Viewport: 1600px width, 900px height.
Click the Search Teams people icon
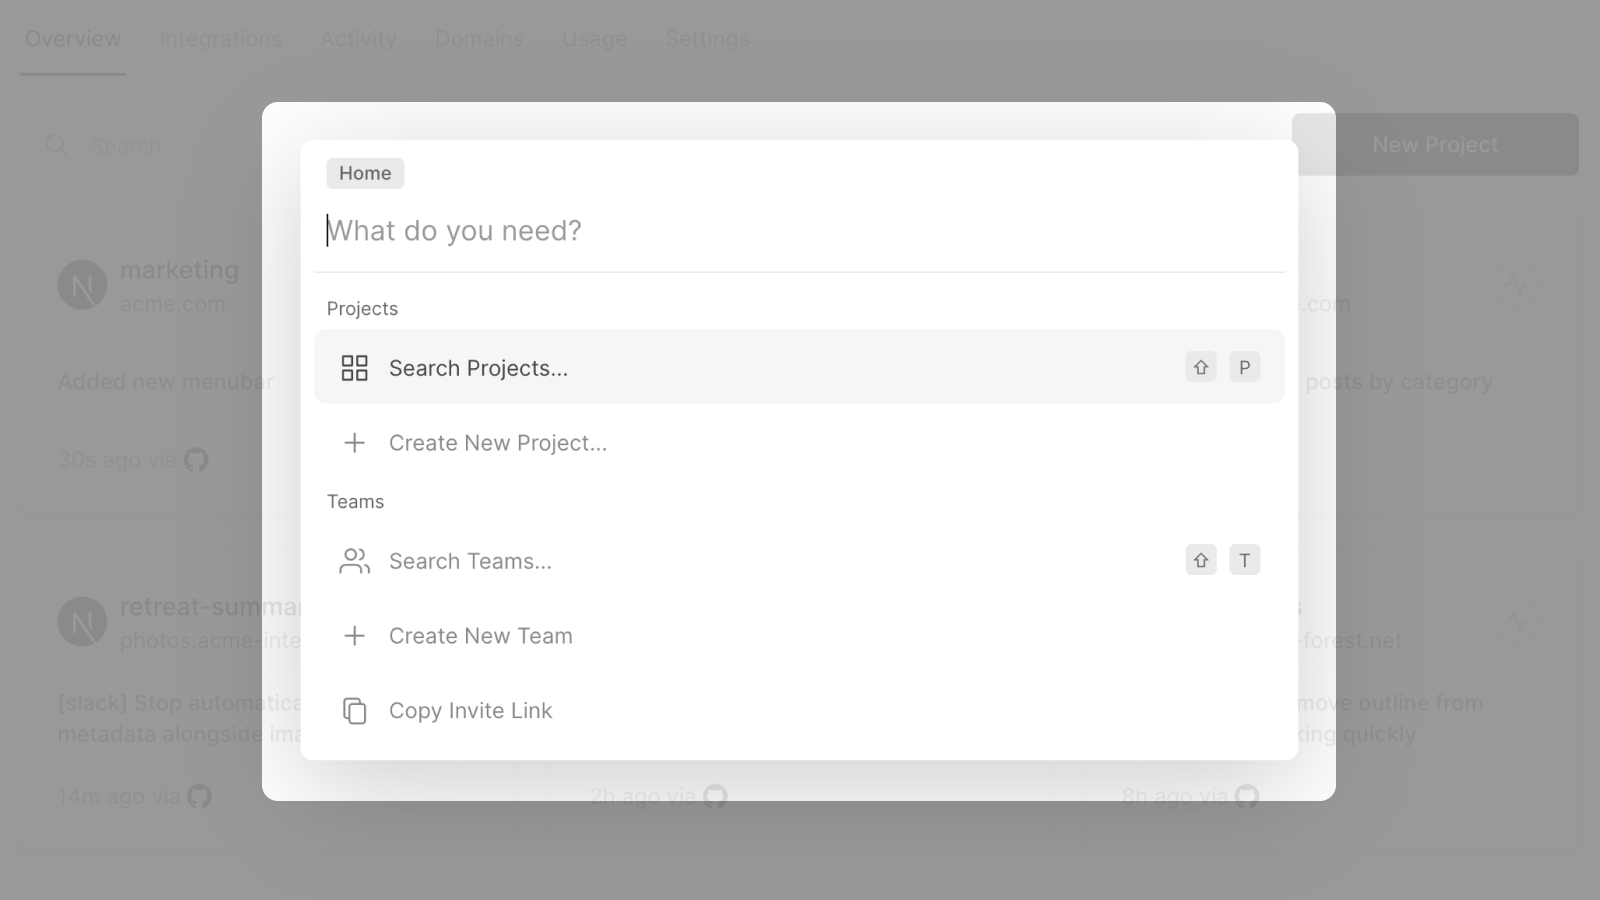tap(354, 561)
